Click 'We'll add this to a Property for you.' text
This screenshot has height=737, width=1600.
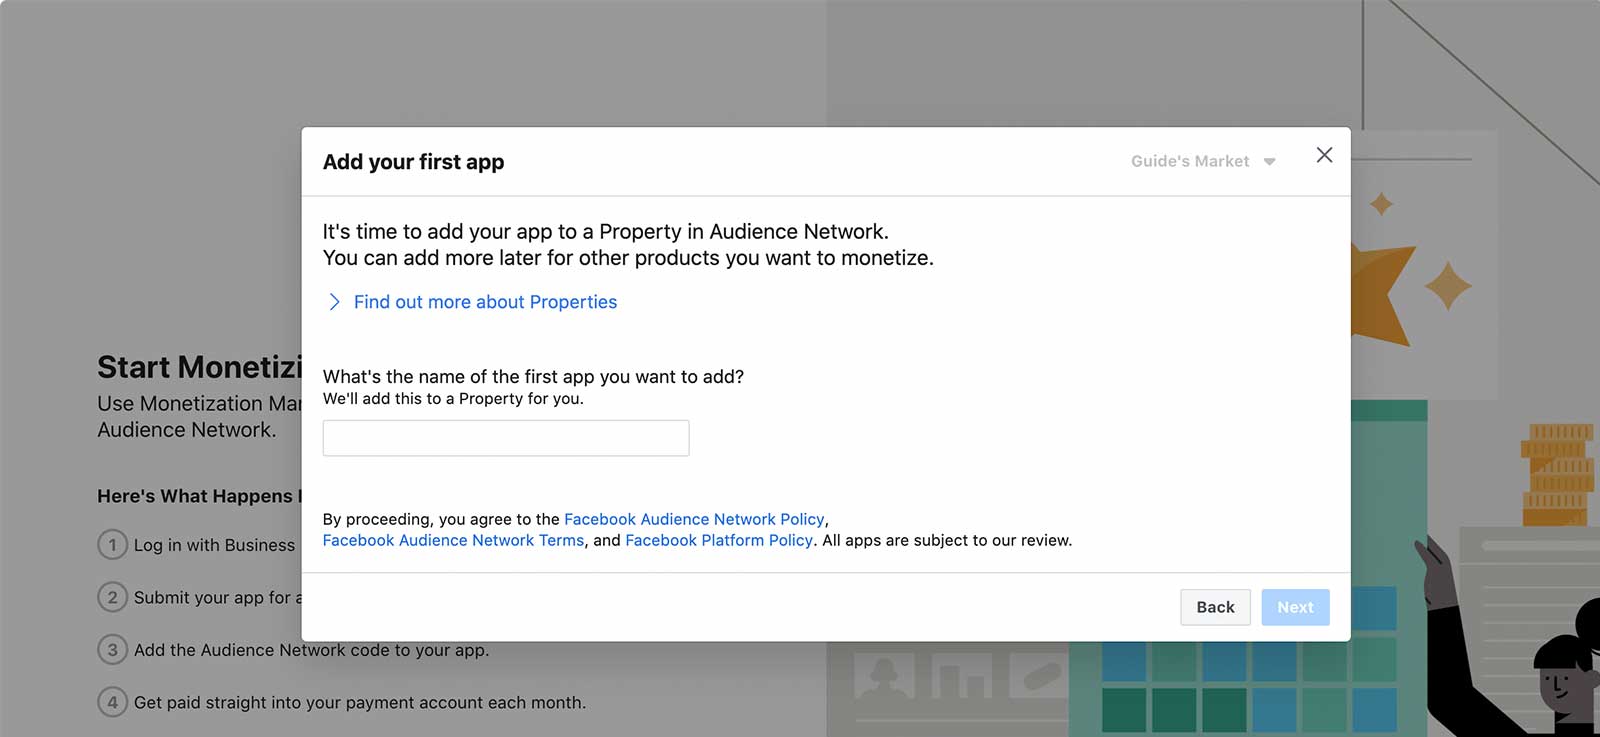453,398
